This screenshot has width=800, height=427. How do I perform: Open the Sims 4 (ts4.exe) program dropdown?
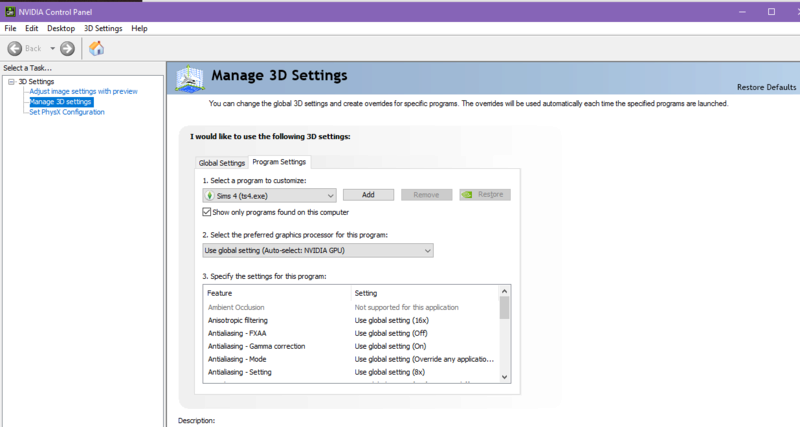[x=269, y=195]
